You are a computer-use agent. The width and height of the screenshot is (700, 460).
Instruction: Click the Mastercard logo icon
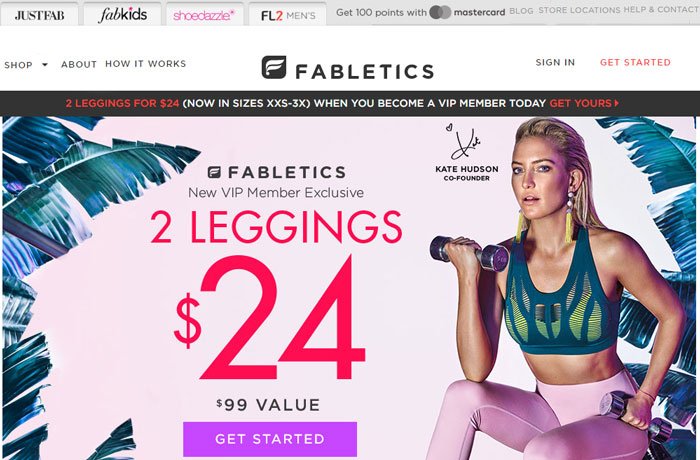pyautogui.click(x=440, y=13)
